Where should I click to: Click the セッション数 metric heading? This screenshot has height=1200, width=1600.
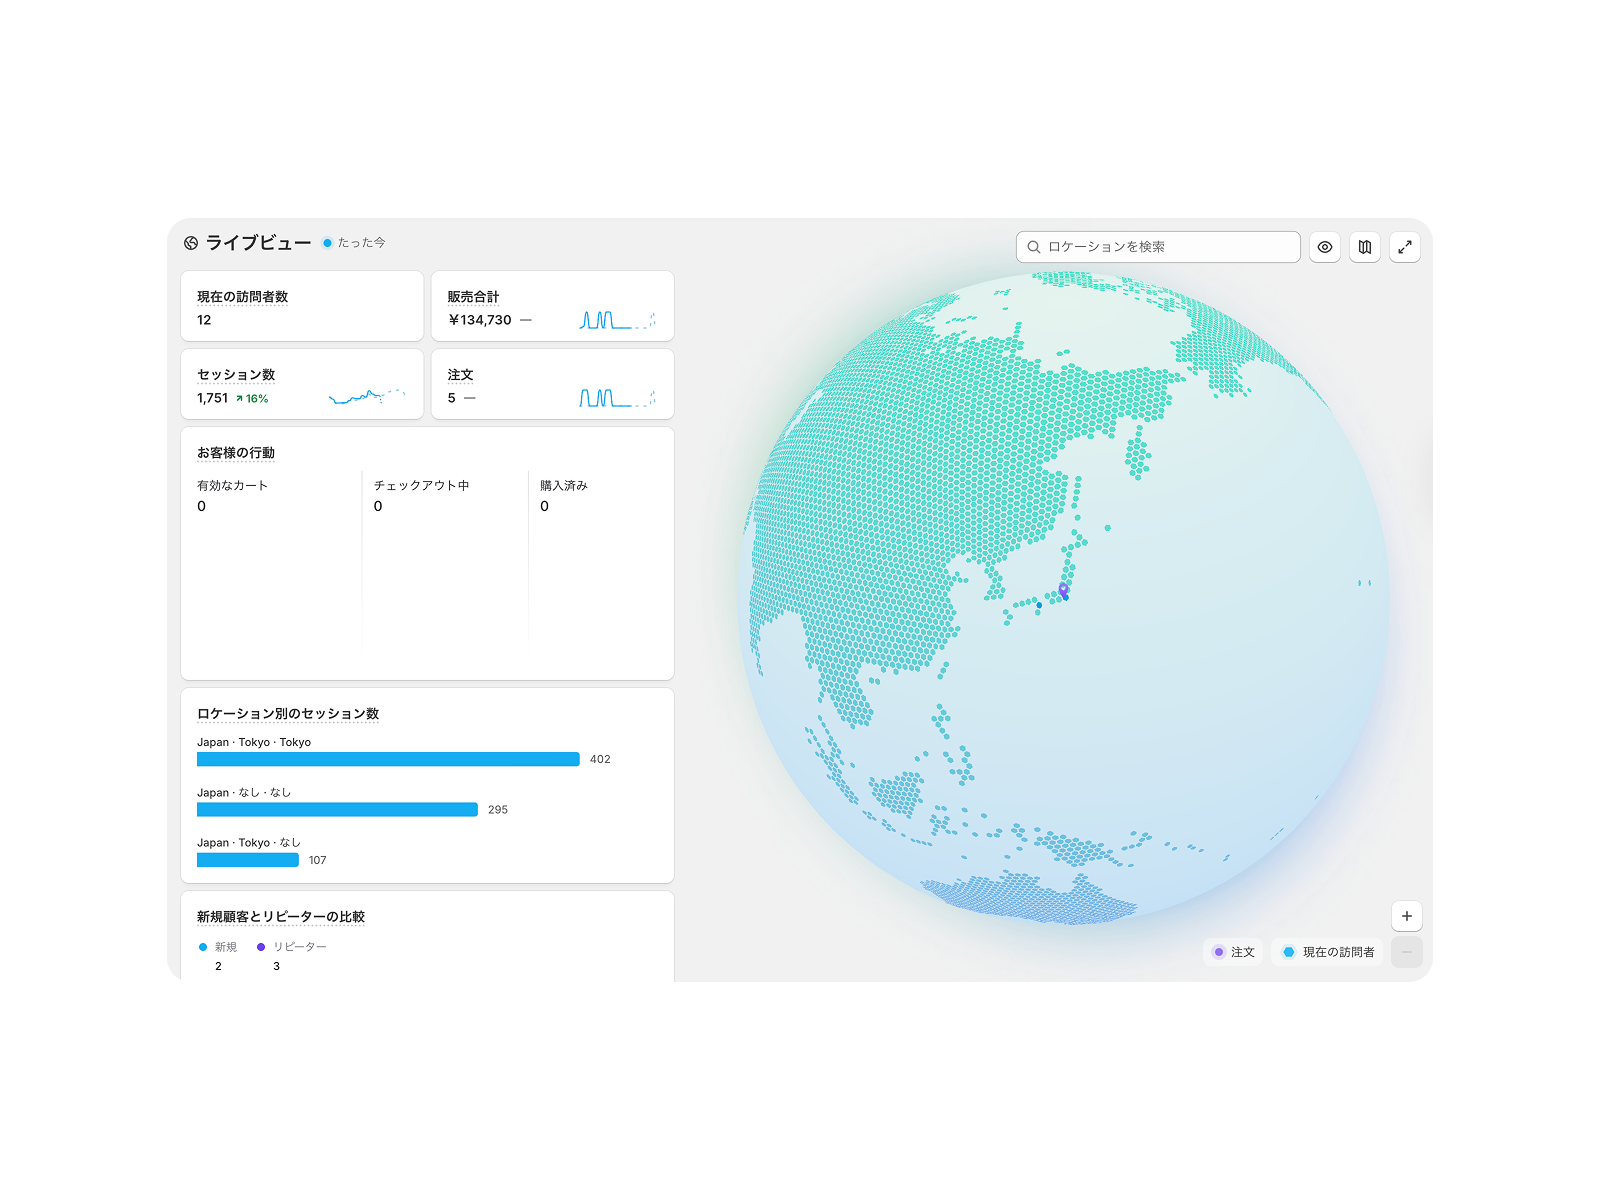(236, 375)
